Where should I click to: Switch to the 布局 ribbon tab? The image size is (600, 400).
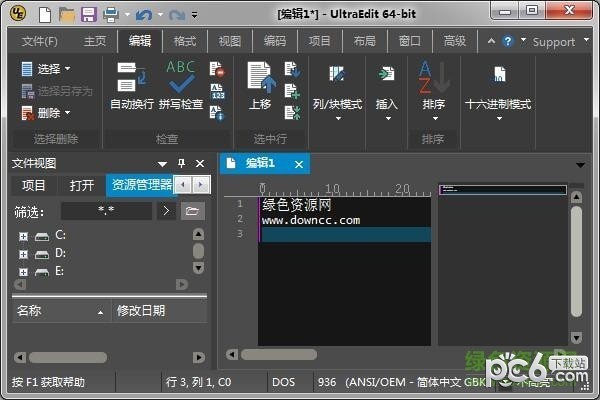[x=364, y=41]
